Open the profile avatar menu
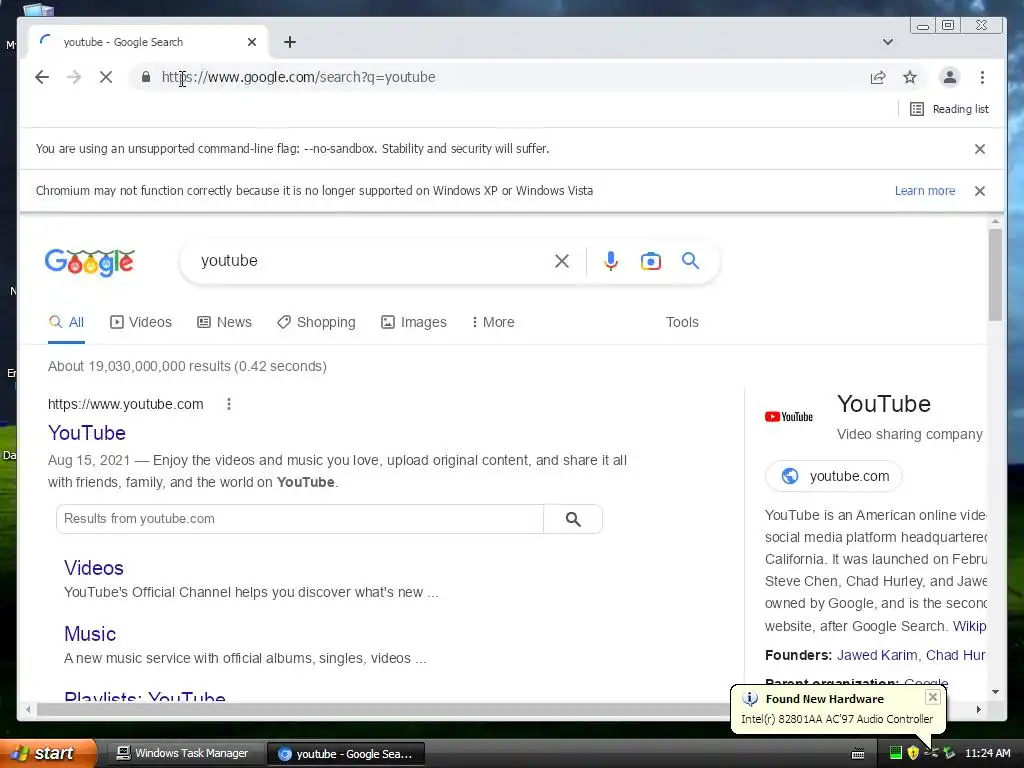The image size is (1024, 768). pos(950,77)
